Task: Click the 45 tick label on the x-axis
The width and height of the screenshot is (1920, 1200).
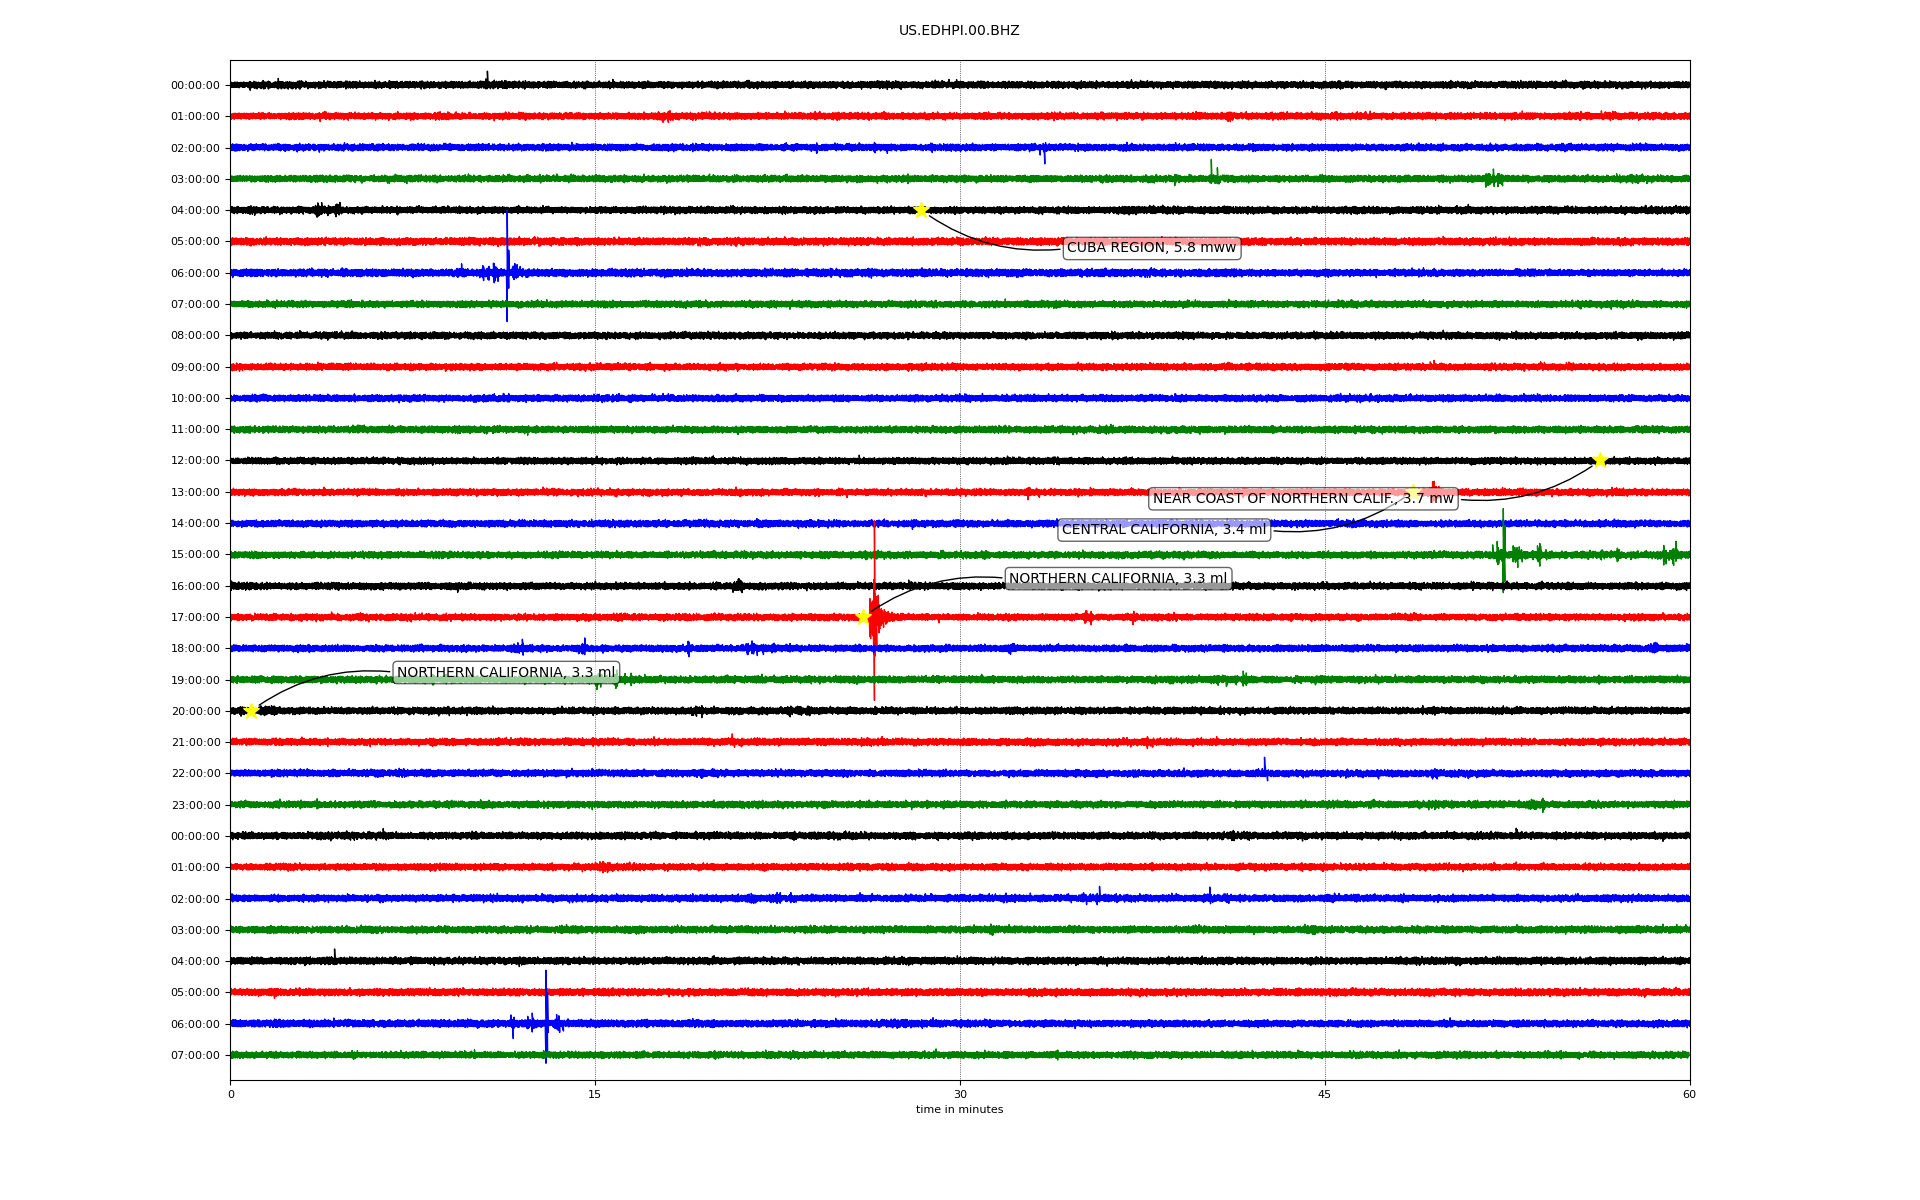Action: (x=1325, y=1094)
